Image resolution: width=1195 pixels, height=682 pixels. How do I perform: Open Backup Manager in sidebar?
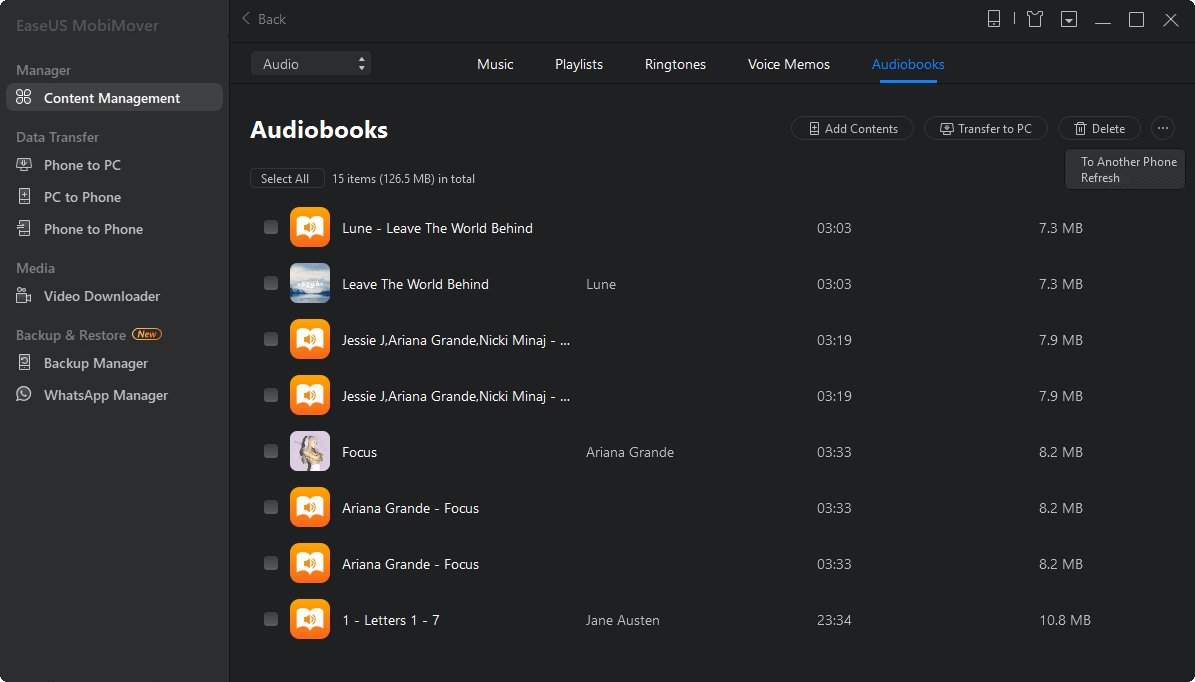[95, 363]
